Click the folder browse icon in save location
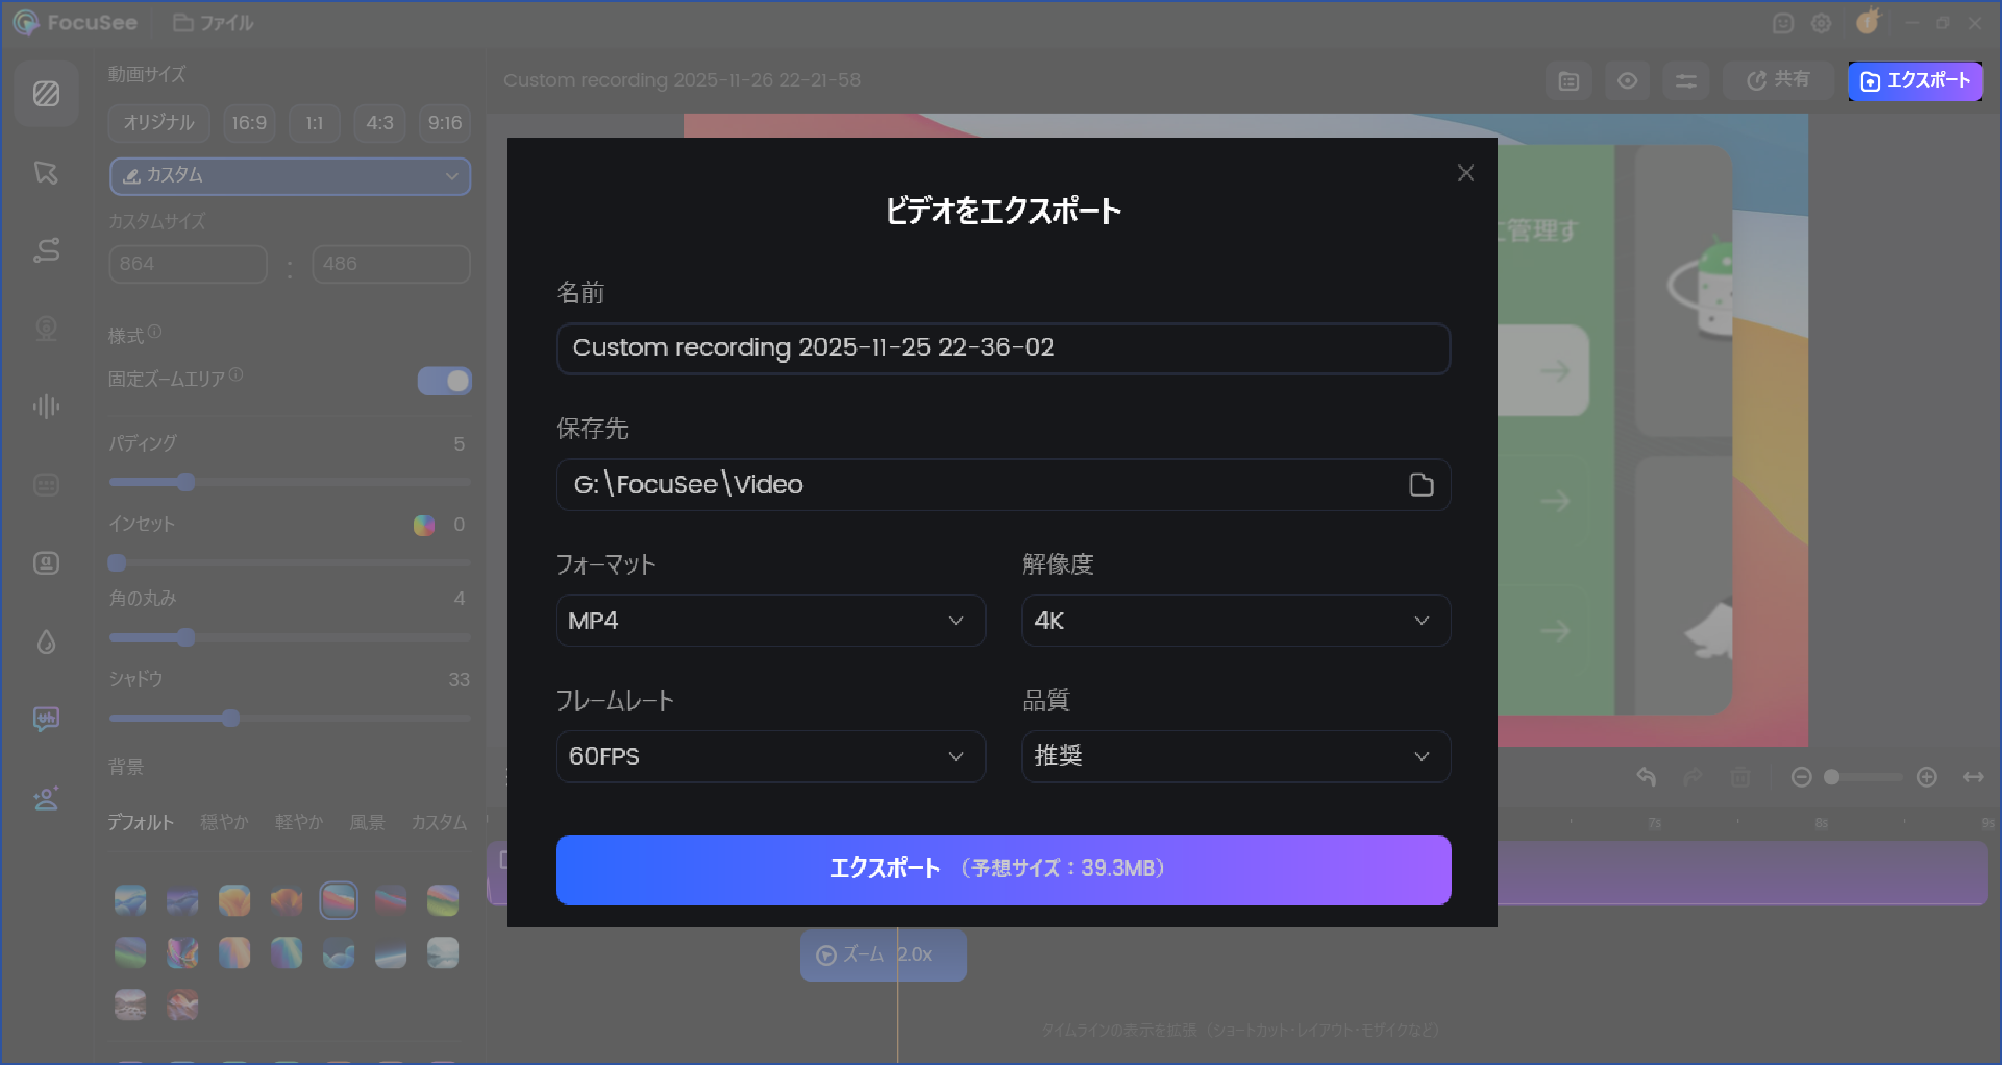The height and width of the screenshot is (1065, 2003). tap(1421, 485)
